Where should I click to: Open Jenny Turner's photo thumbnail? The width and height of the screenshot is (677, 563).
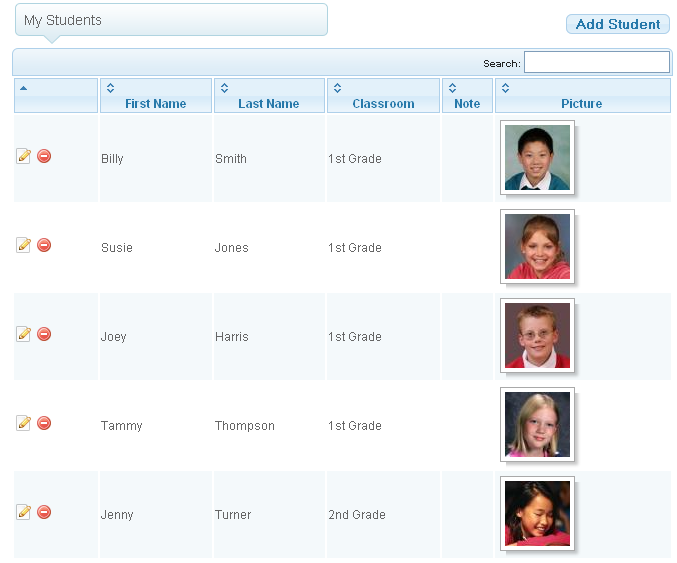537,513
